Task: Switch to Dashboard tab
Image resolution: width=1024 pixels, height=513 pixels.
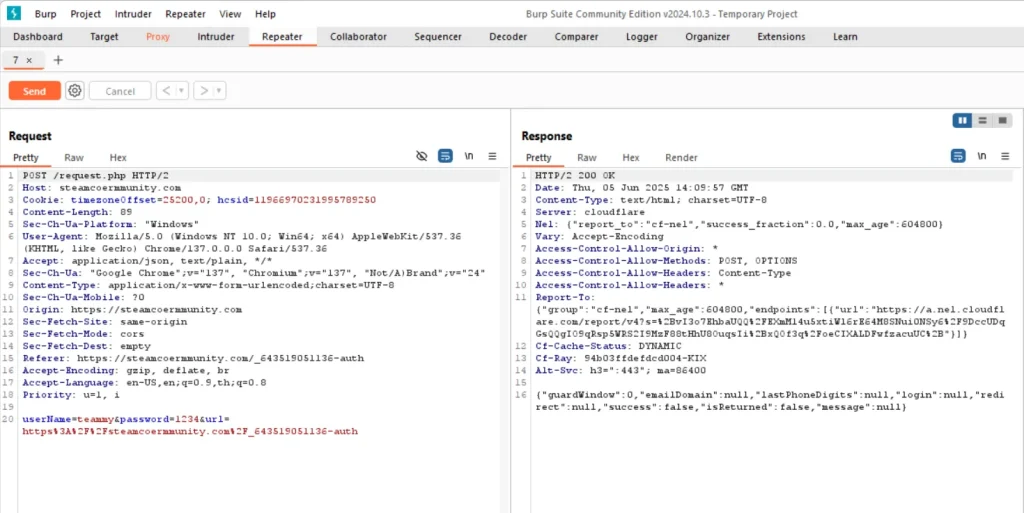Action: 38,37
